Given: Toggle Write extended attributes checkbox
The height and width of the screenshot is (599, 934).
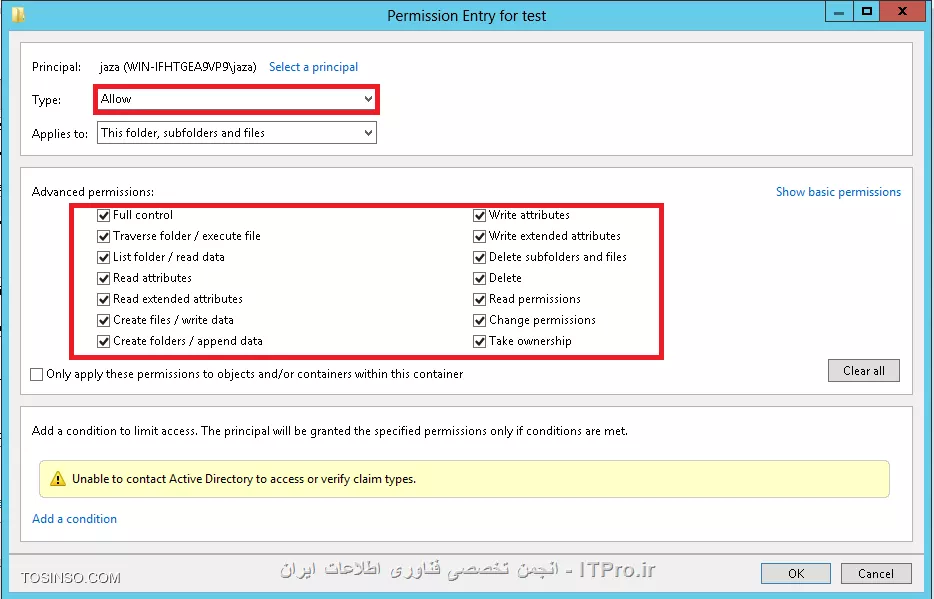Looking at the screenshot, I should coord(480,236).
